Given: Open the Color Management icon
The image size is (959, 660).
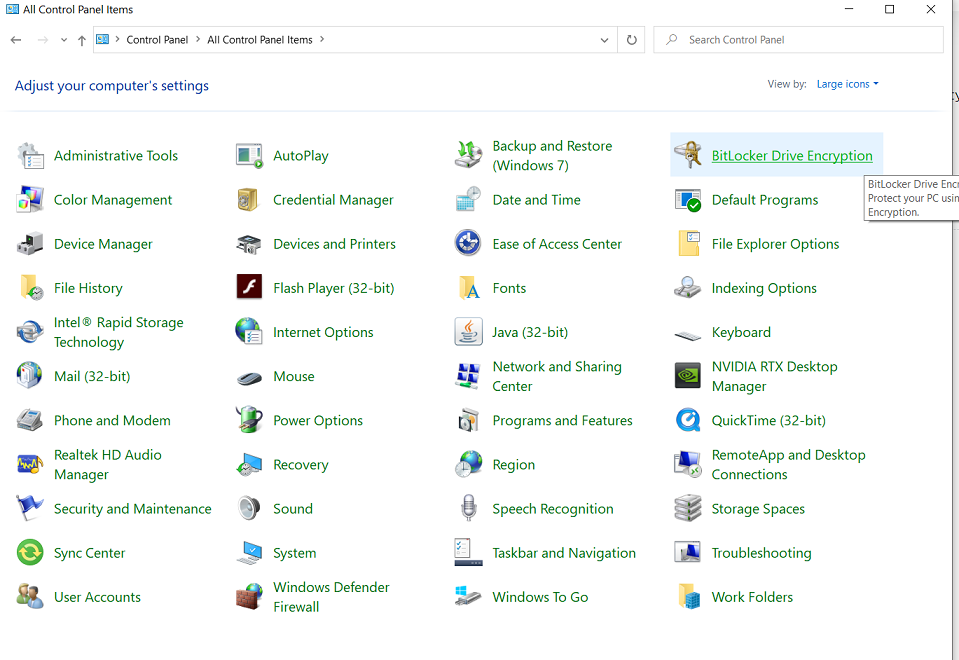Looking at the screenshot, I should tap(31, 200).
